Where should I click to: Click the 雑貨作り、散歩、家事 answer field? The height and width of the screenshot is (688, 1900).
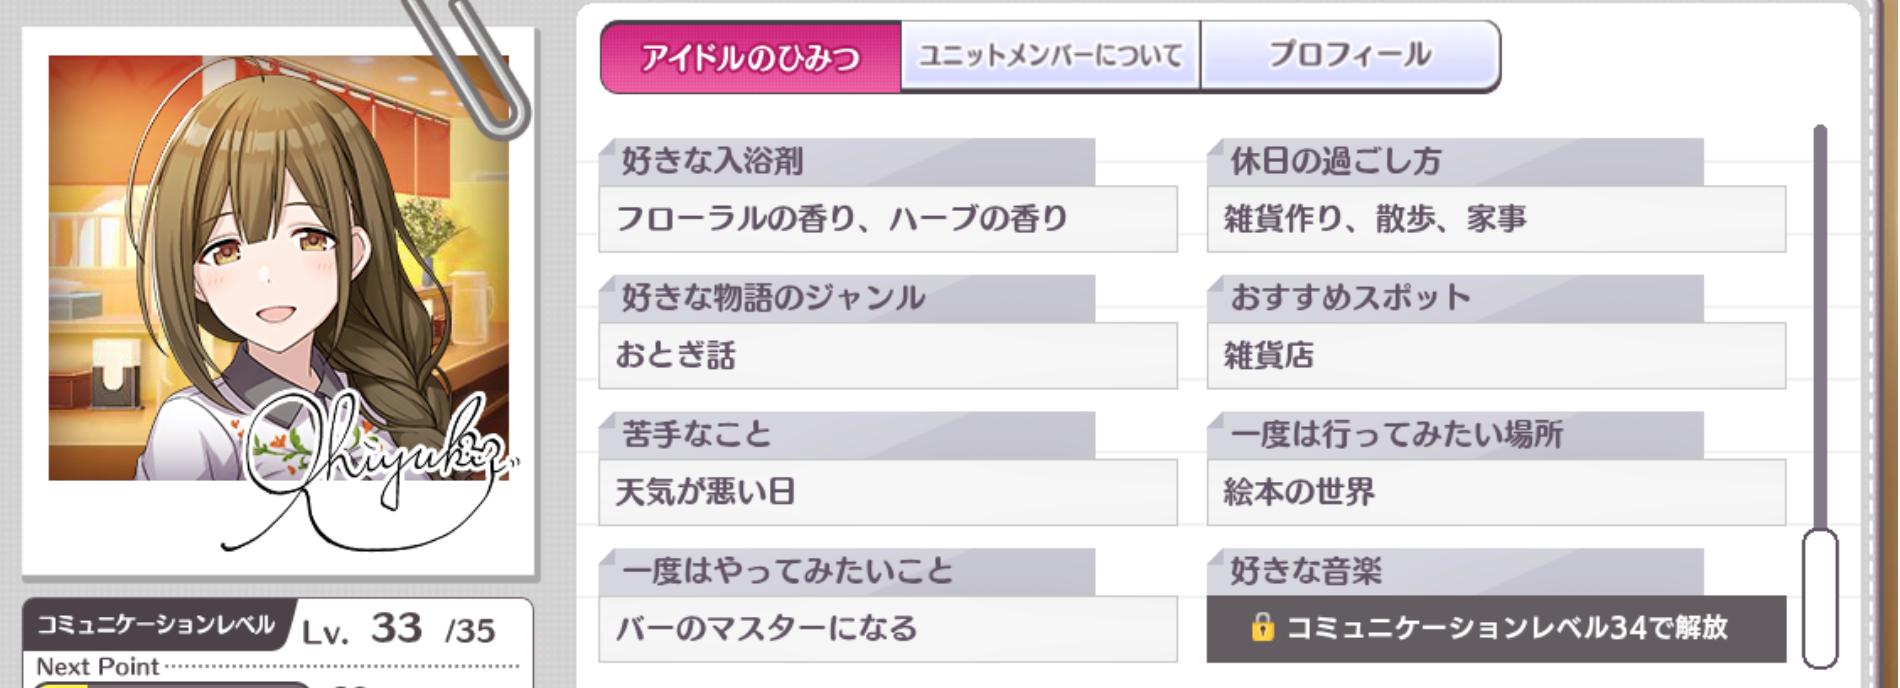(x=1496, y=219)
